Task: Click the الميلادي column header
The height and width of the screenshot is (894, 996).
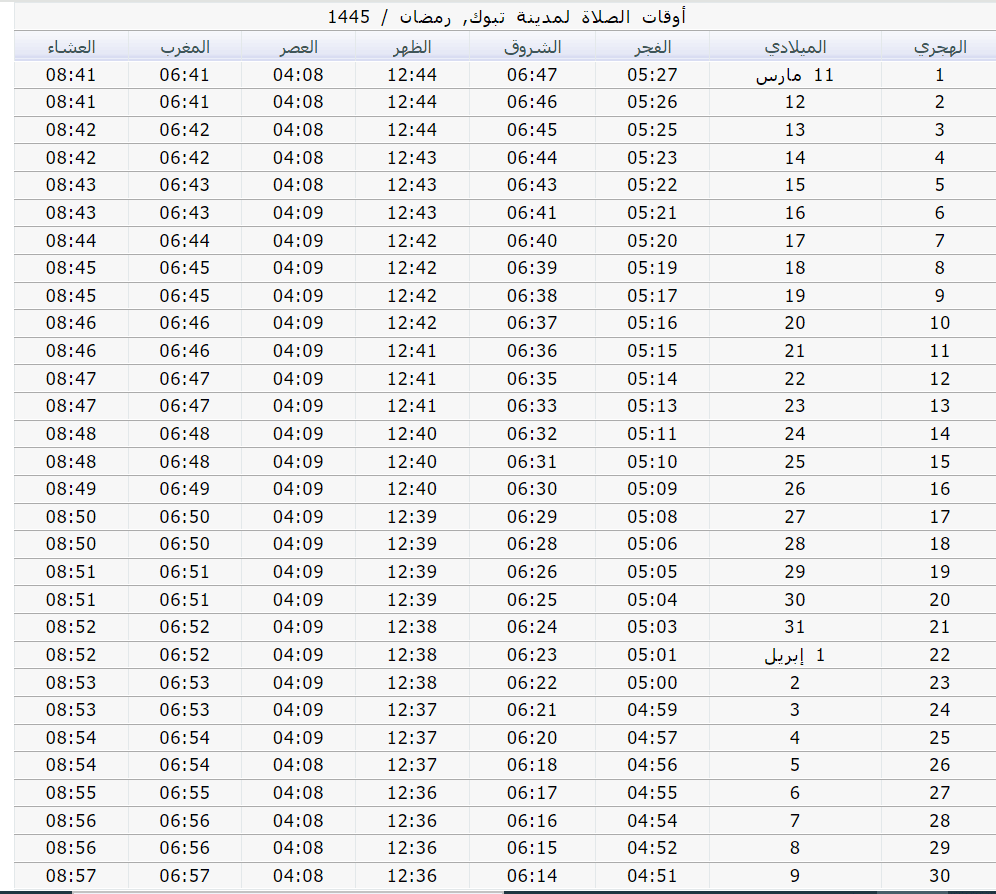Action: [x=795, y=47]
